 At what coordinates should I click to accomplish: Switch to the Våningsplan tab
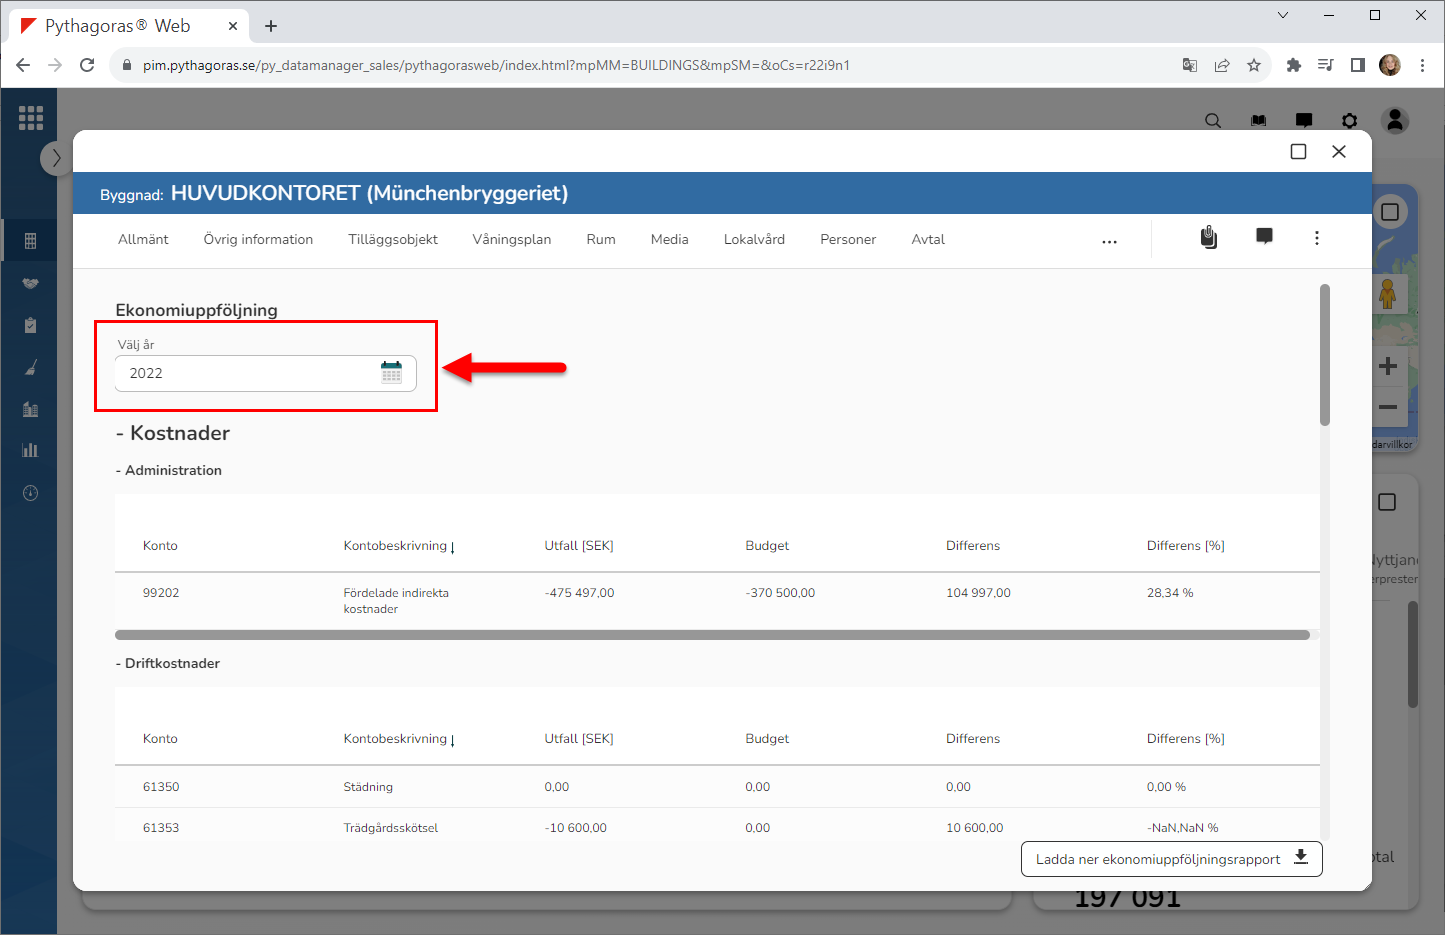point(511,240)
